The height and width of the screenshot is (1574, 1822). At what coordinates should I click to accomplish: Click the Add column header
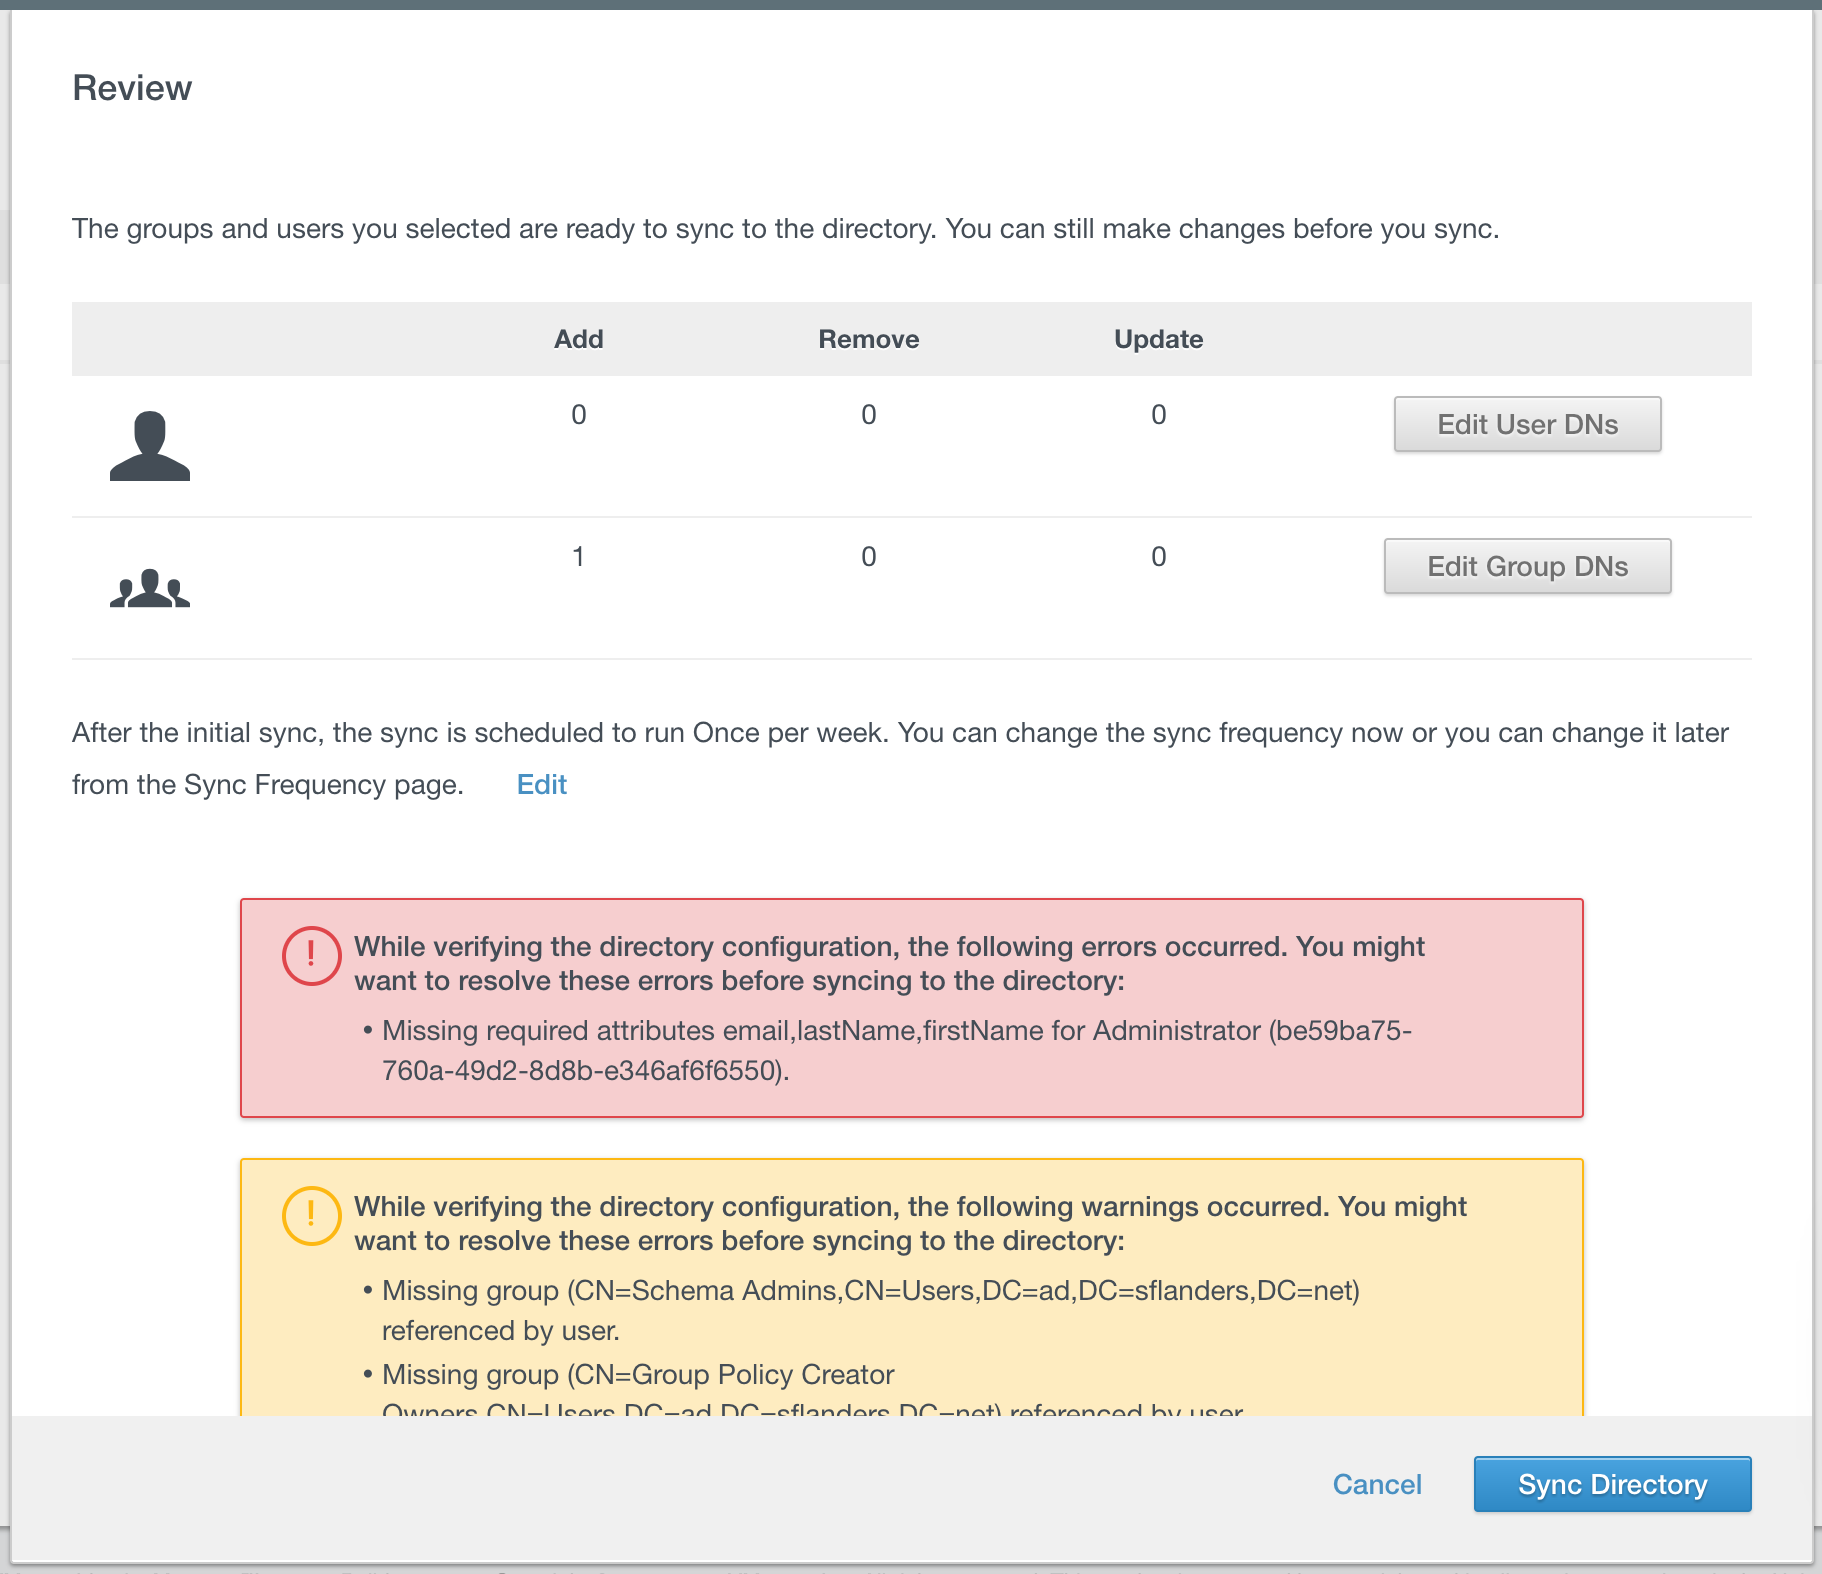pos(579,339)
